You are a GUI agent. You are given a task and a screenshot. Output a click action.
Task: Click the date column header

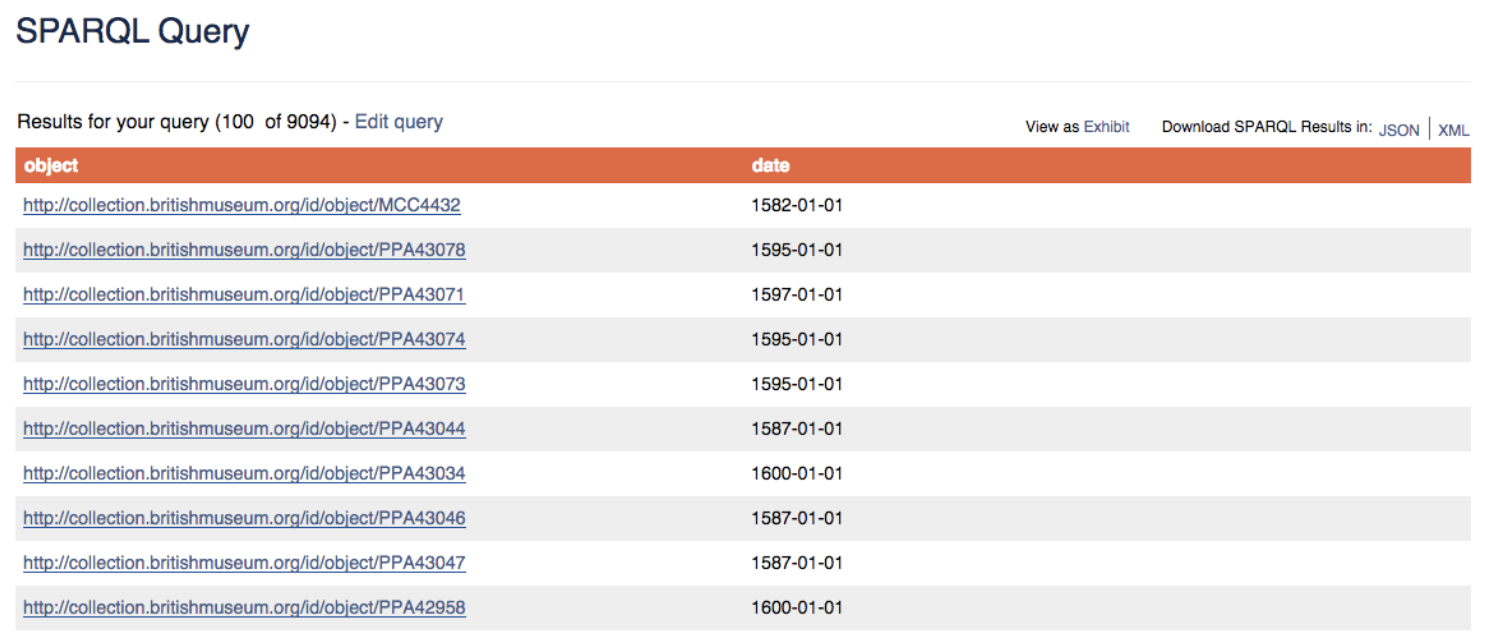[770, 166]
